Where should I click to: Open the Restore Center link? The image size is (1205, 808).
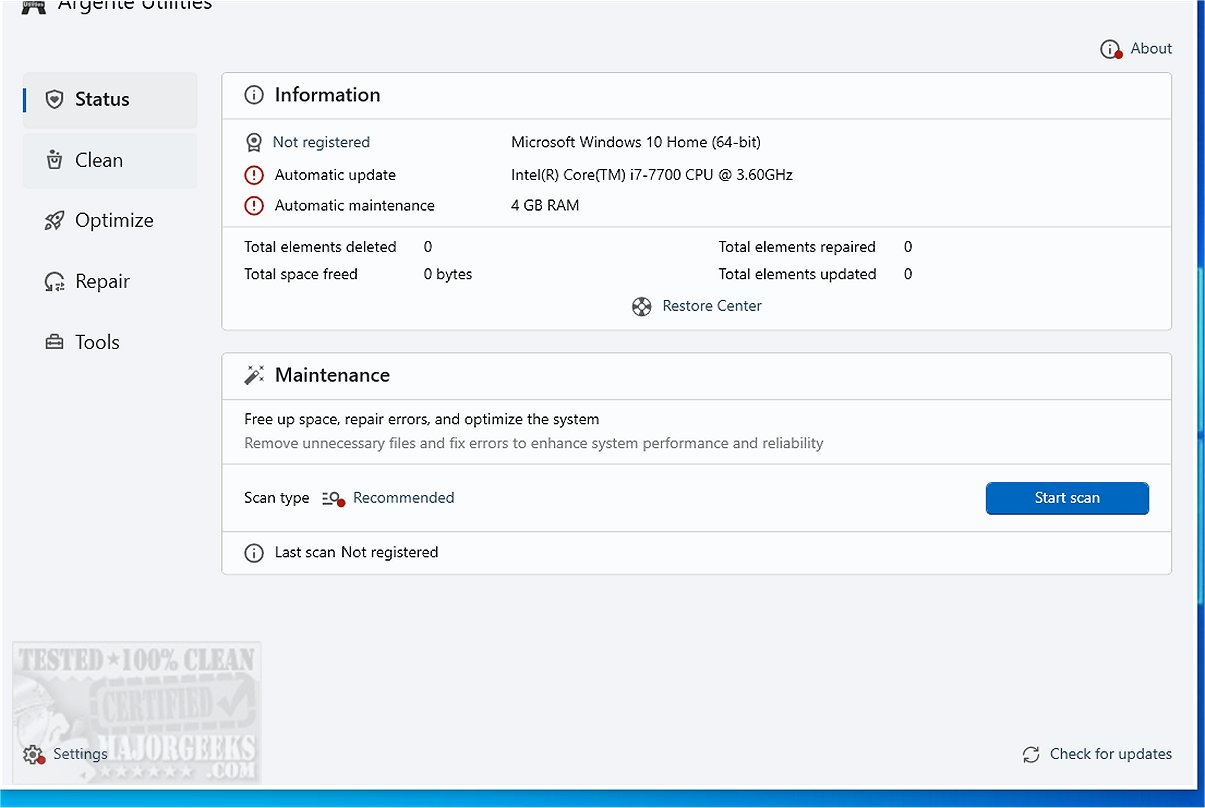click(x=712, y=306)
